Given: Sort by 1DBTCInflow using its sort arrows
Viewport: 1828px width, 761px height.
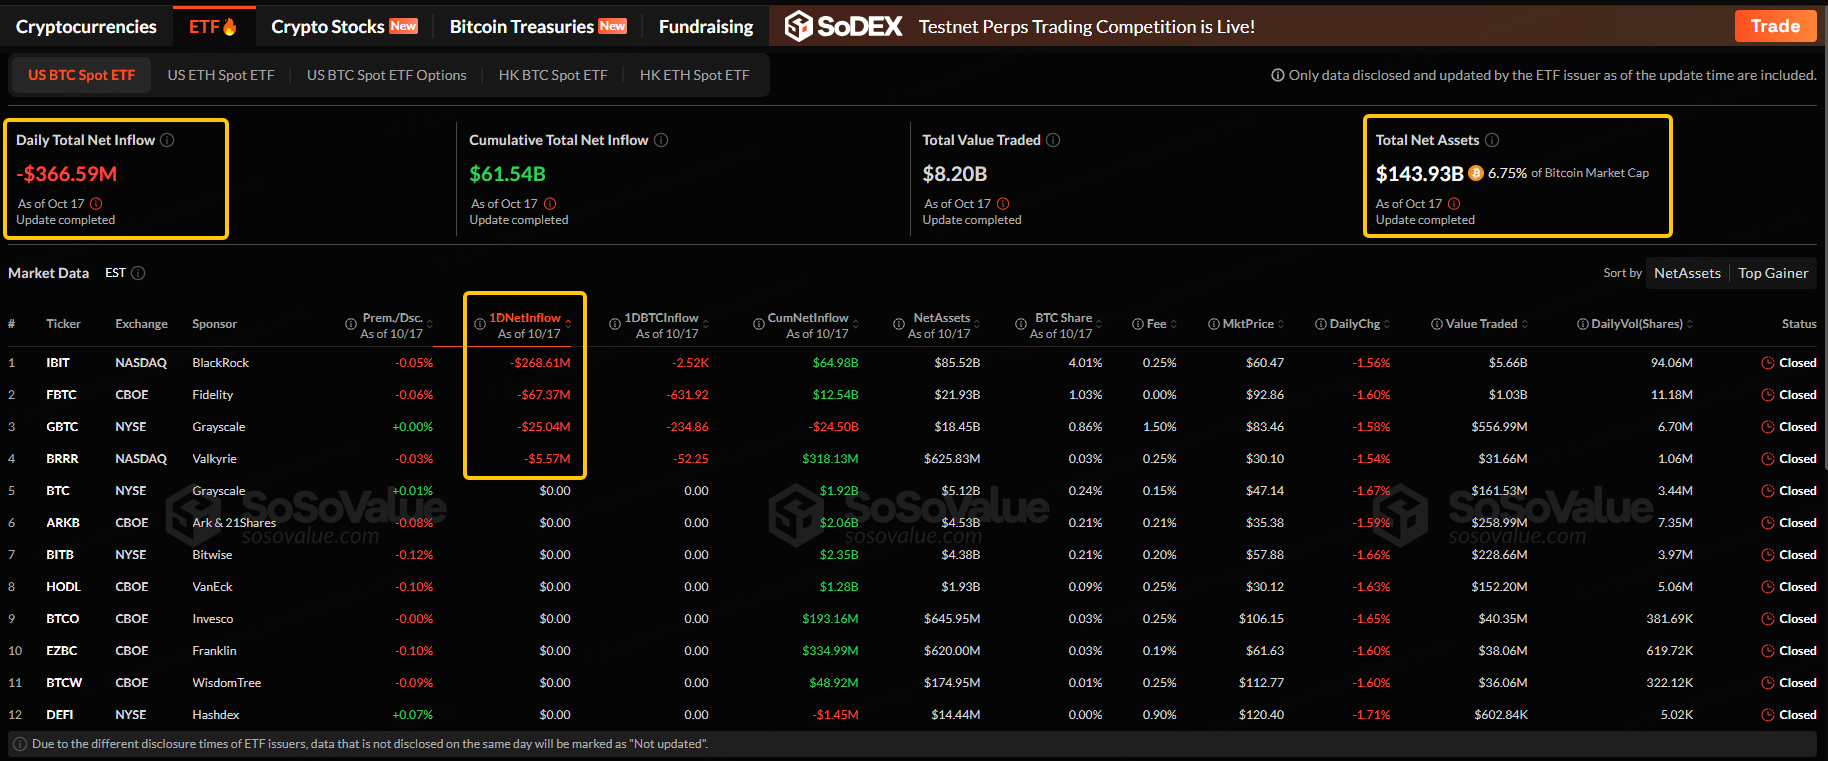Looking at the screenshot, I should 706,324.
